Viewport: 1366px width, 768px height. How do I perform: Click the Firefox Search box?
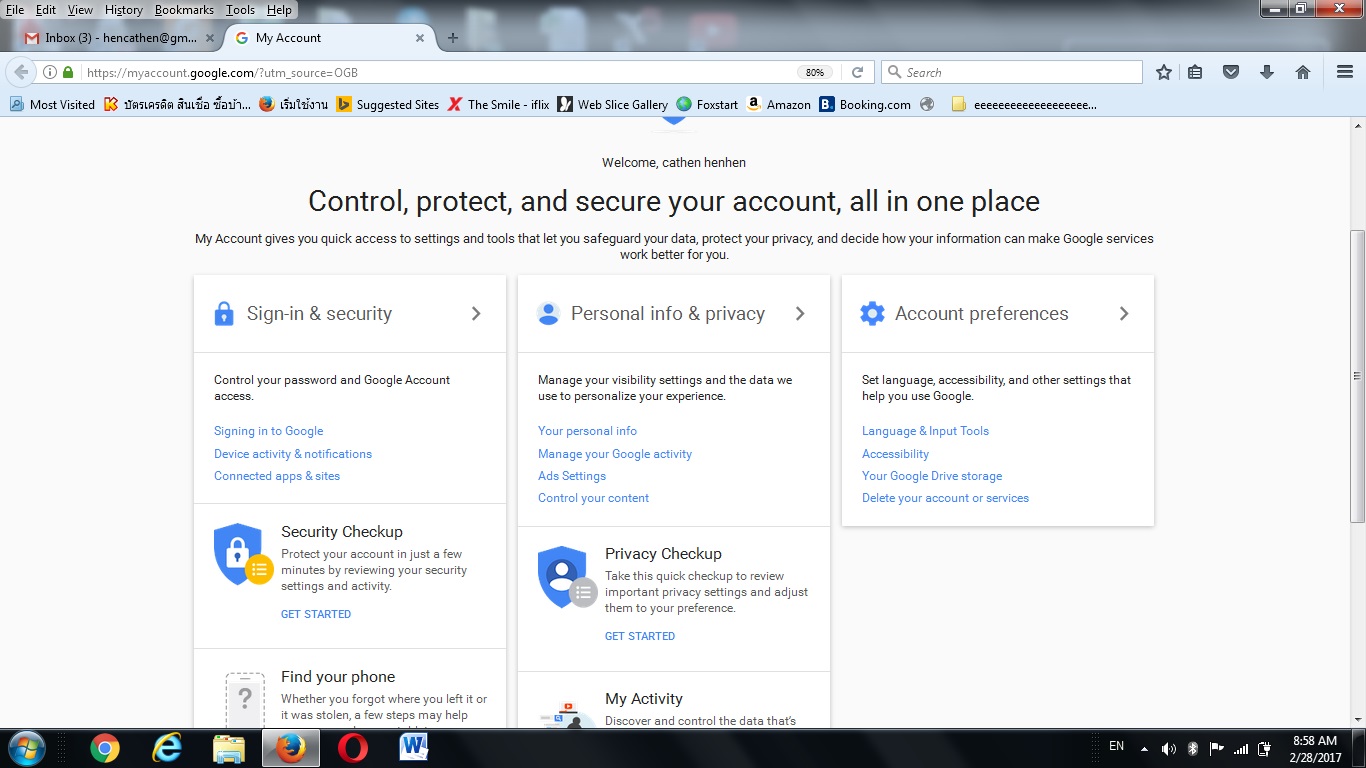pyautogui.click(x=1011, y=72)
